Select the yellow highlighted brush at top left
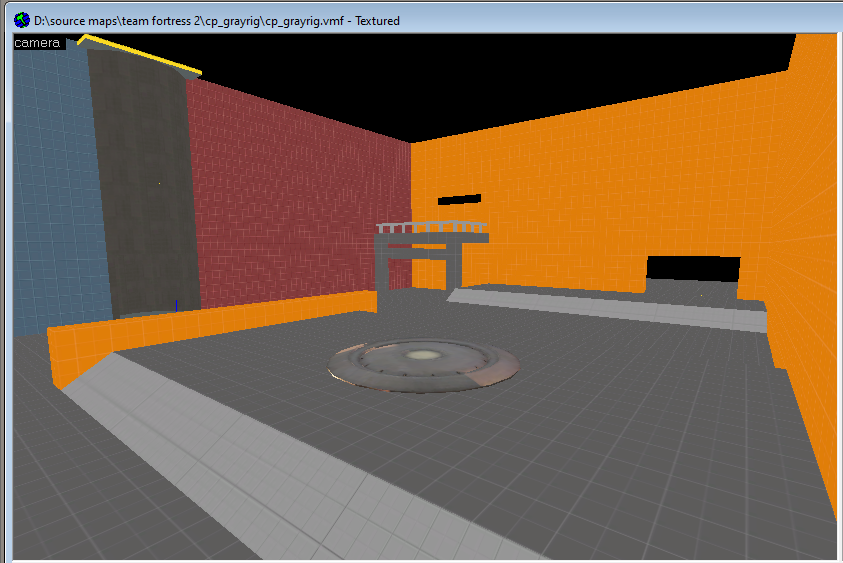Screen dimensions: 843x563 pyautogui.click(x=140, y=54)
